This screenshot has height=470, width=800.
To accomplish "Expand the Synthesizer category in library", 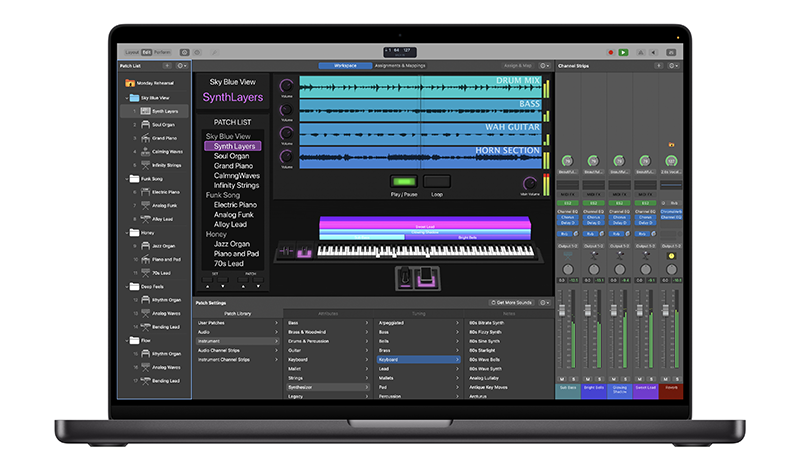I will tap(366, 386).
